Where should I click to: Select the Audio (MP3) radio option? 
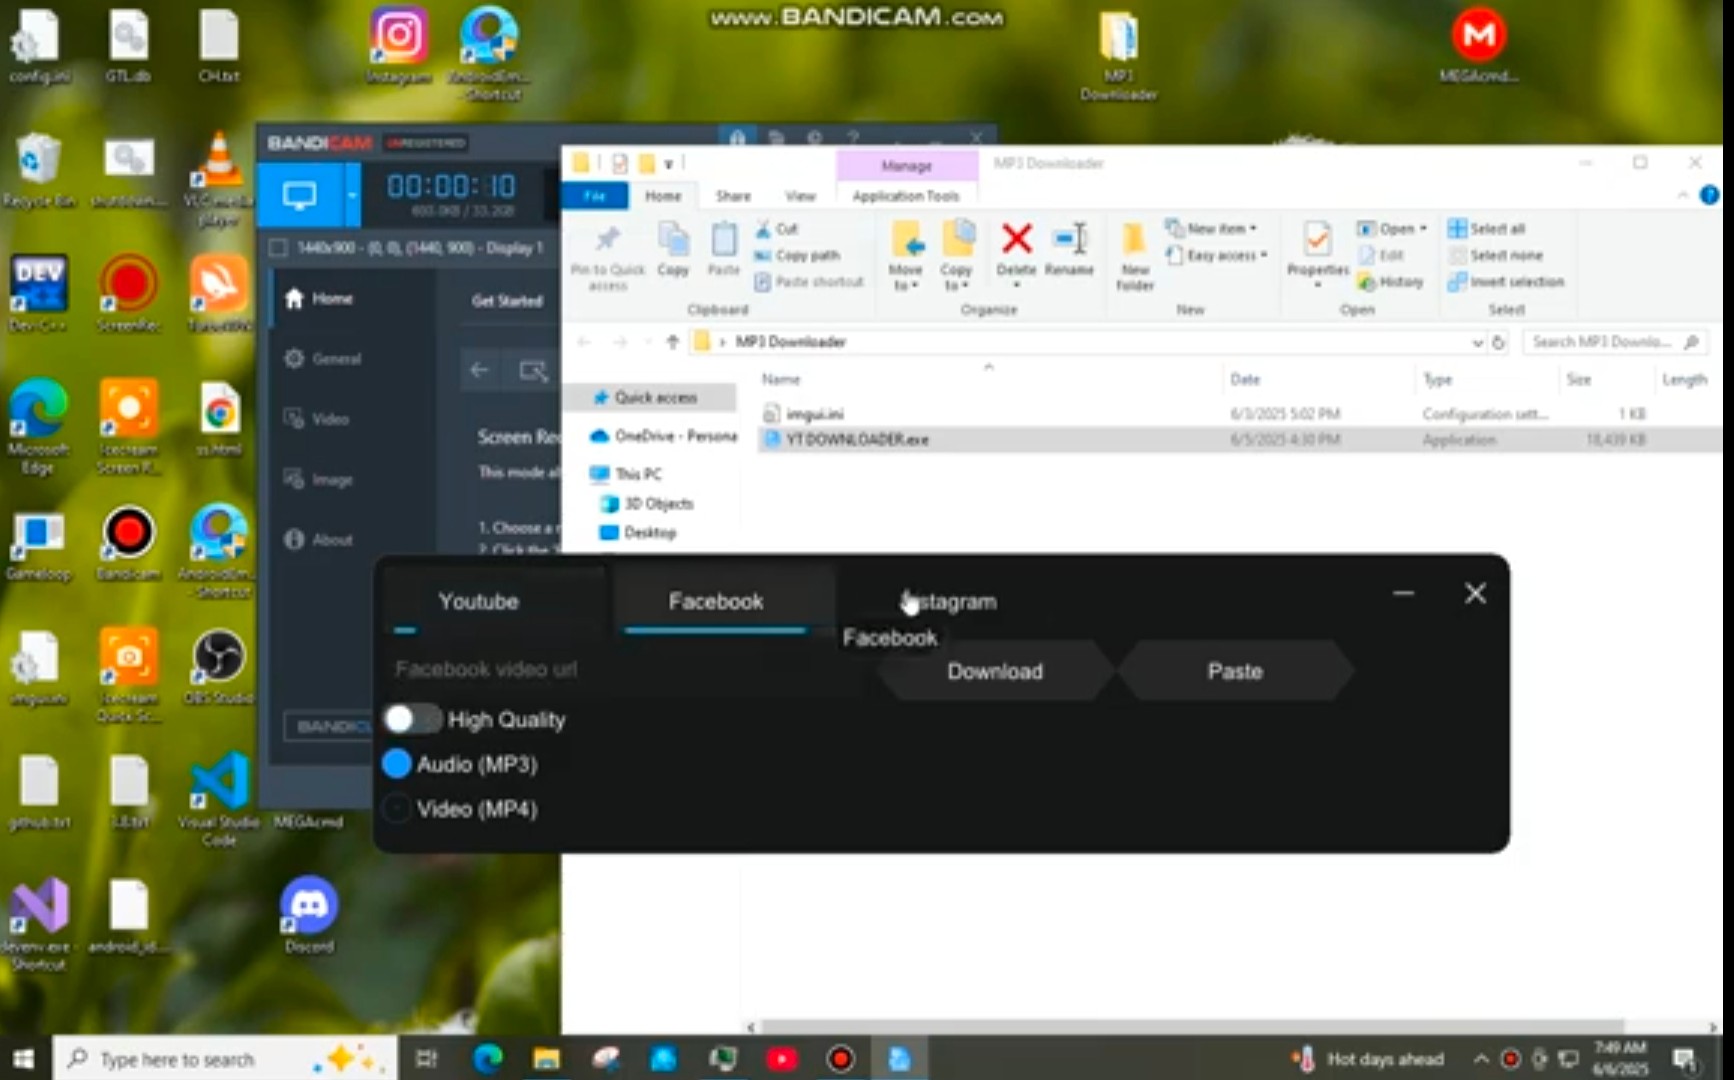[397, 764]
